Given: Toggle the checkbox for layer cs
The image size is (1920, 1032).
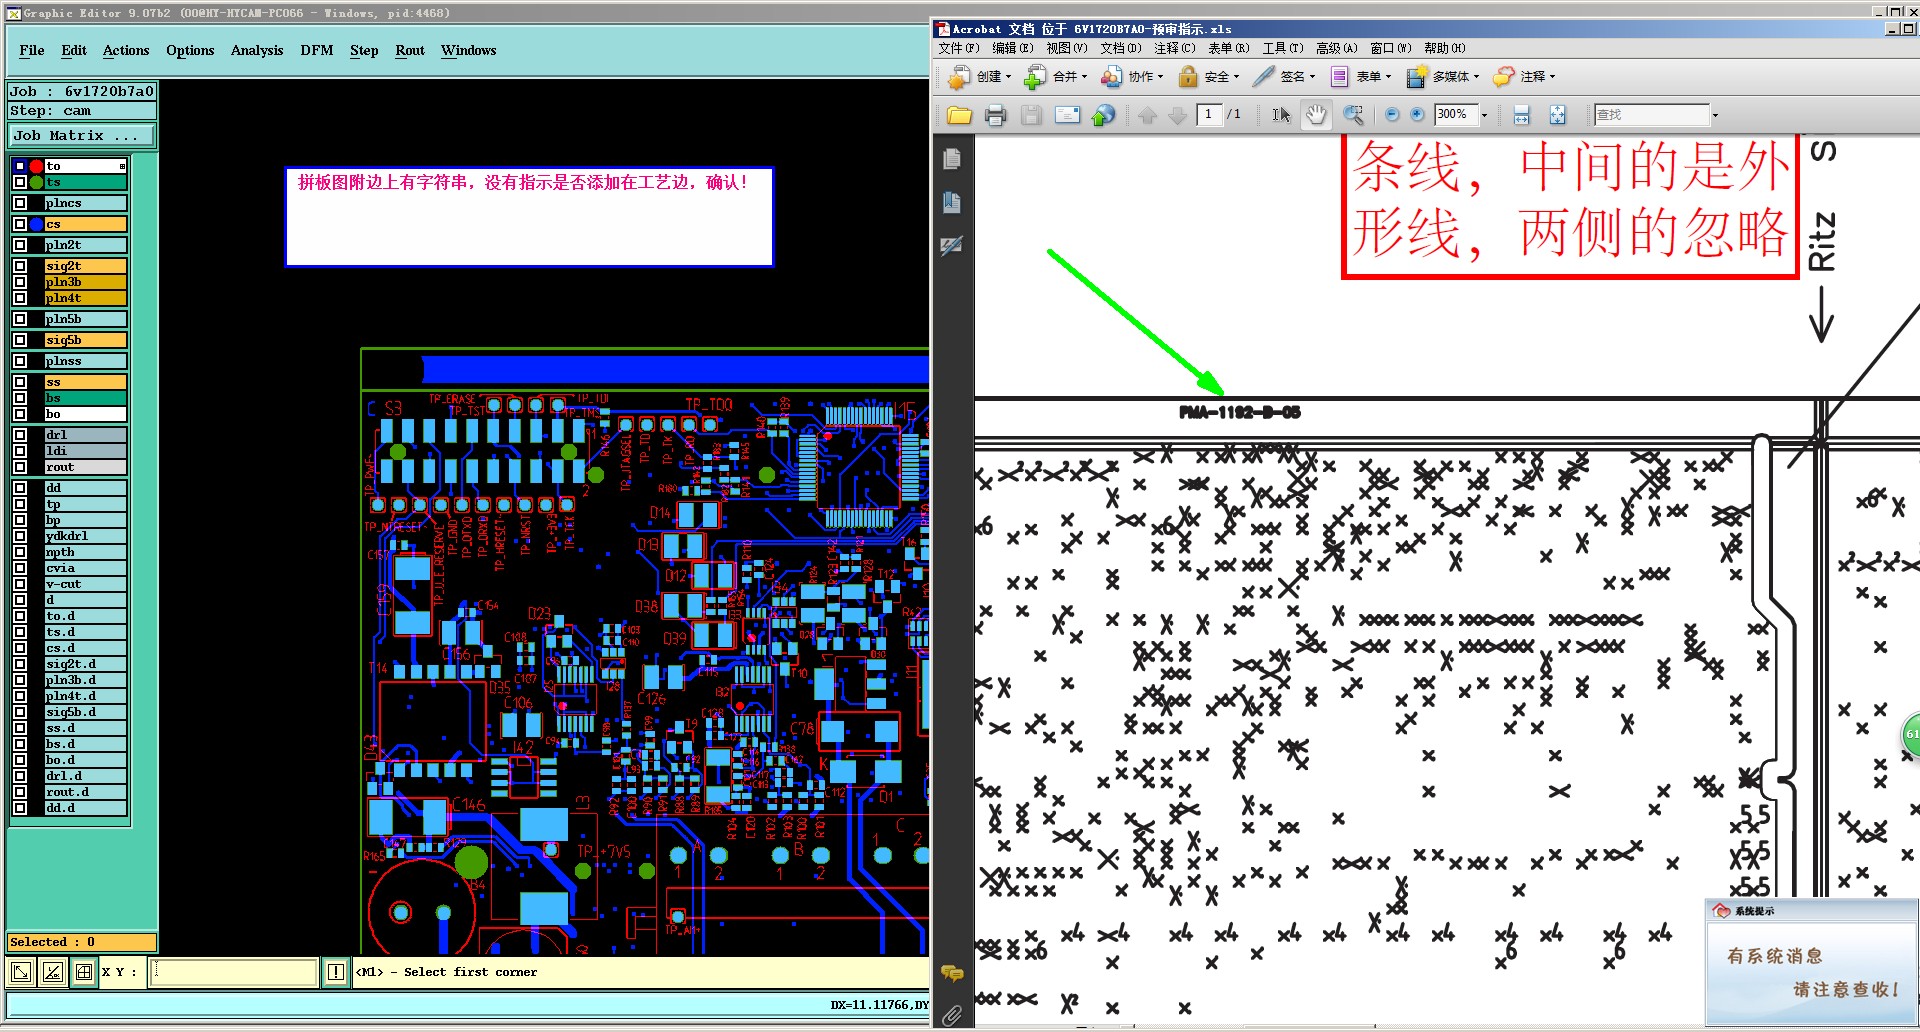Looking at the screenshot, I should (x=20, y=224).
